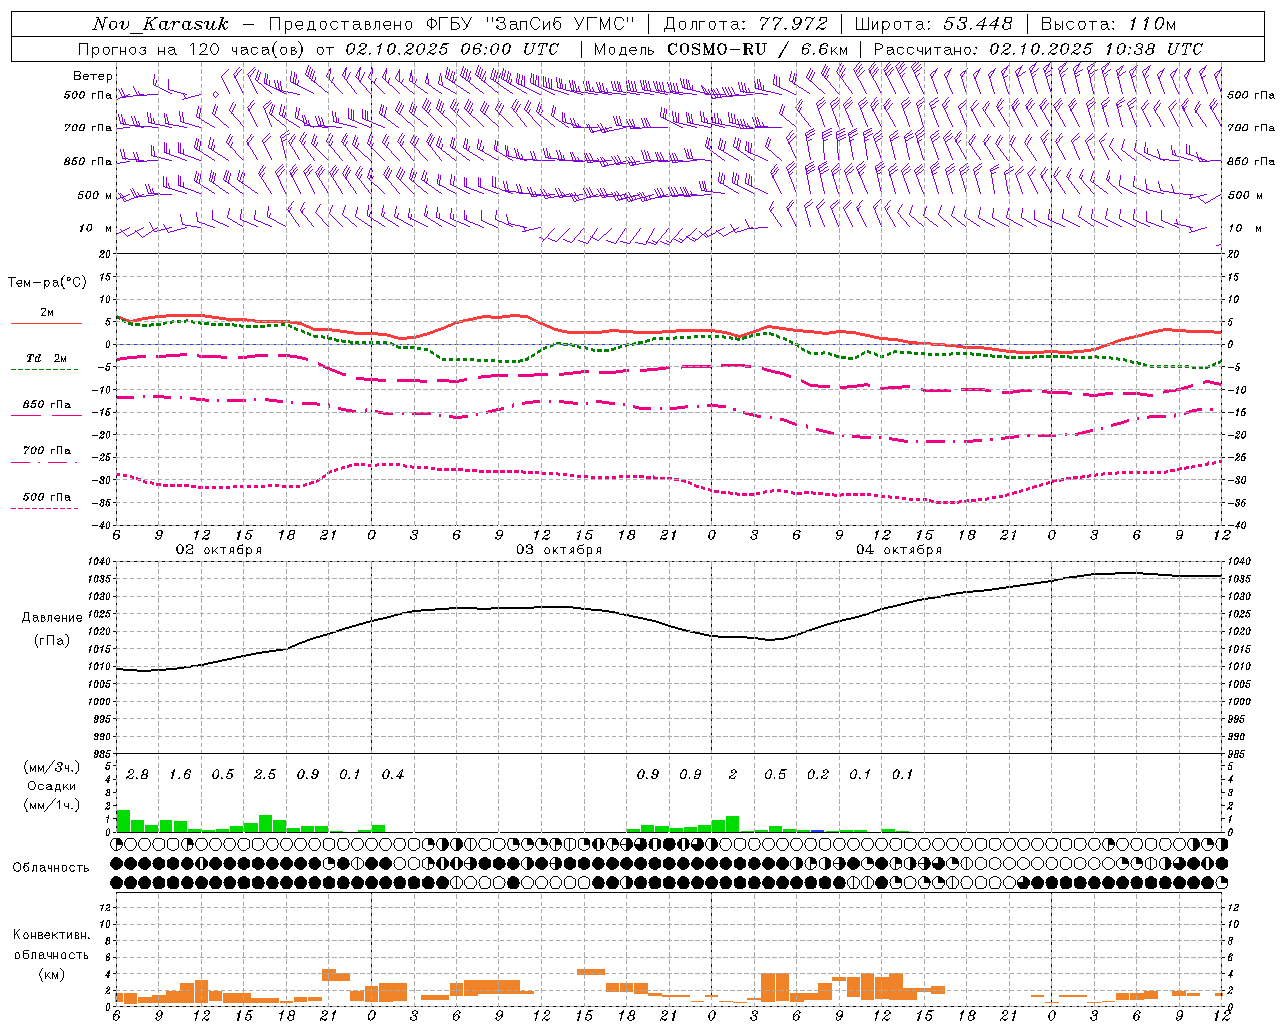Select the 03 октября date label
The height and width of the screenshot is (1024, 1280).
[x=559, y=550]
